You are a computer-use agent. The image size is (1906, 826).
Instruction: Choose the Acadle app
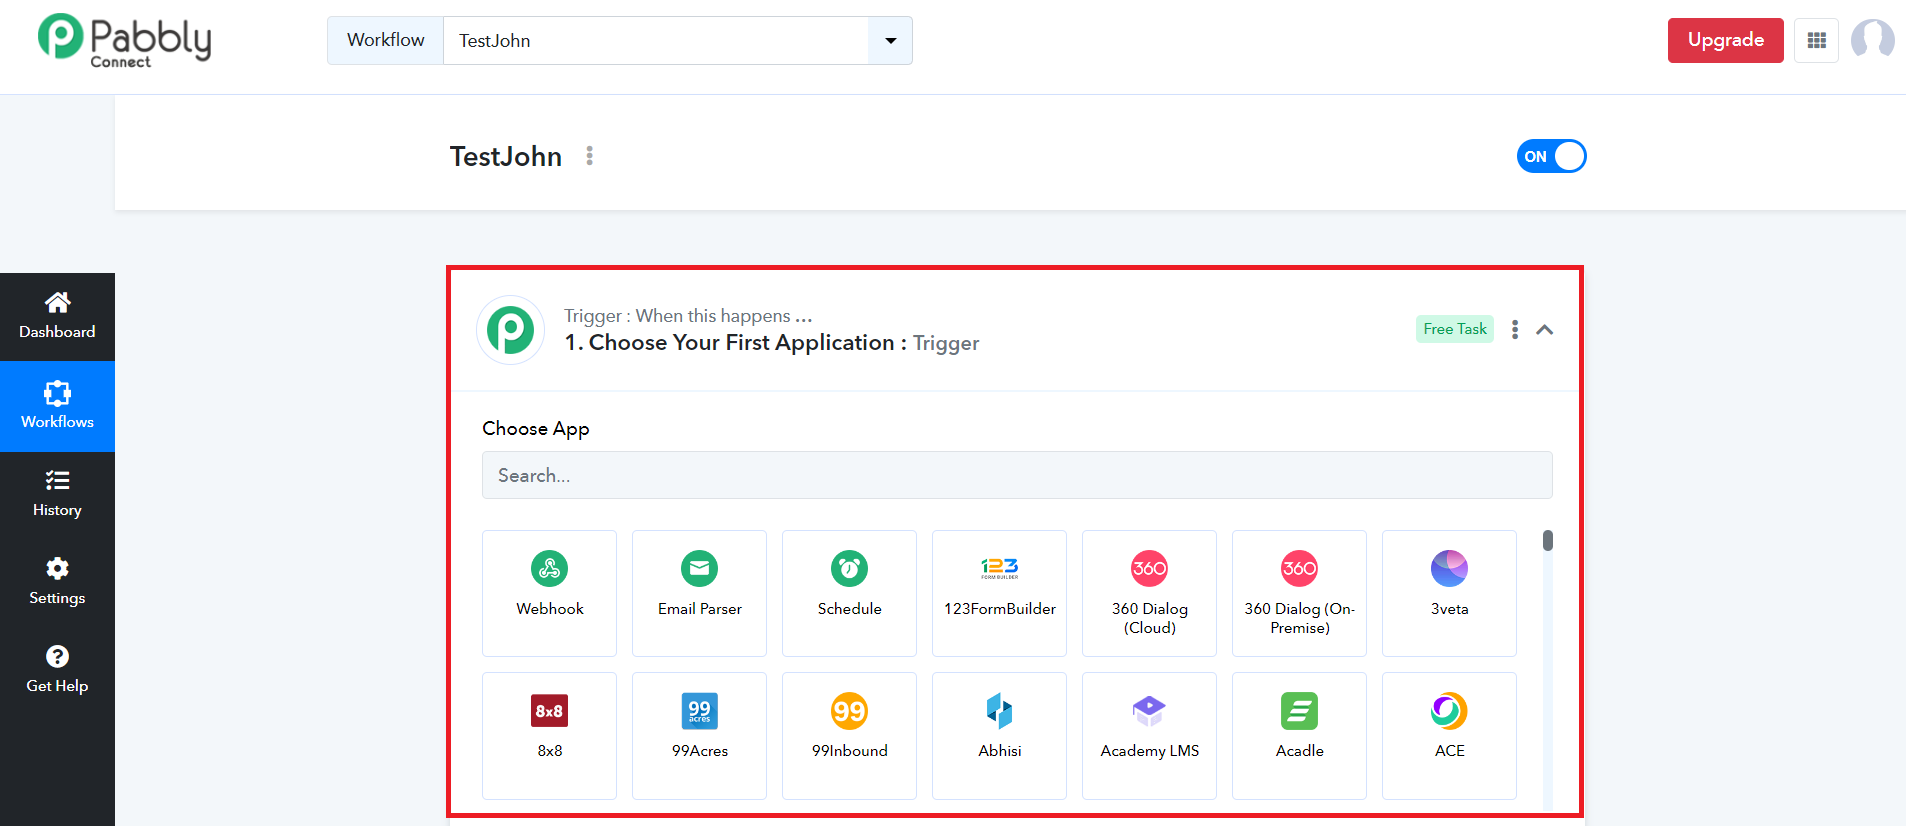tap(1299, 735)
